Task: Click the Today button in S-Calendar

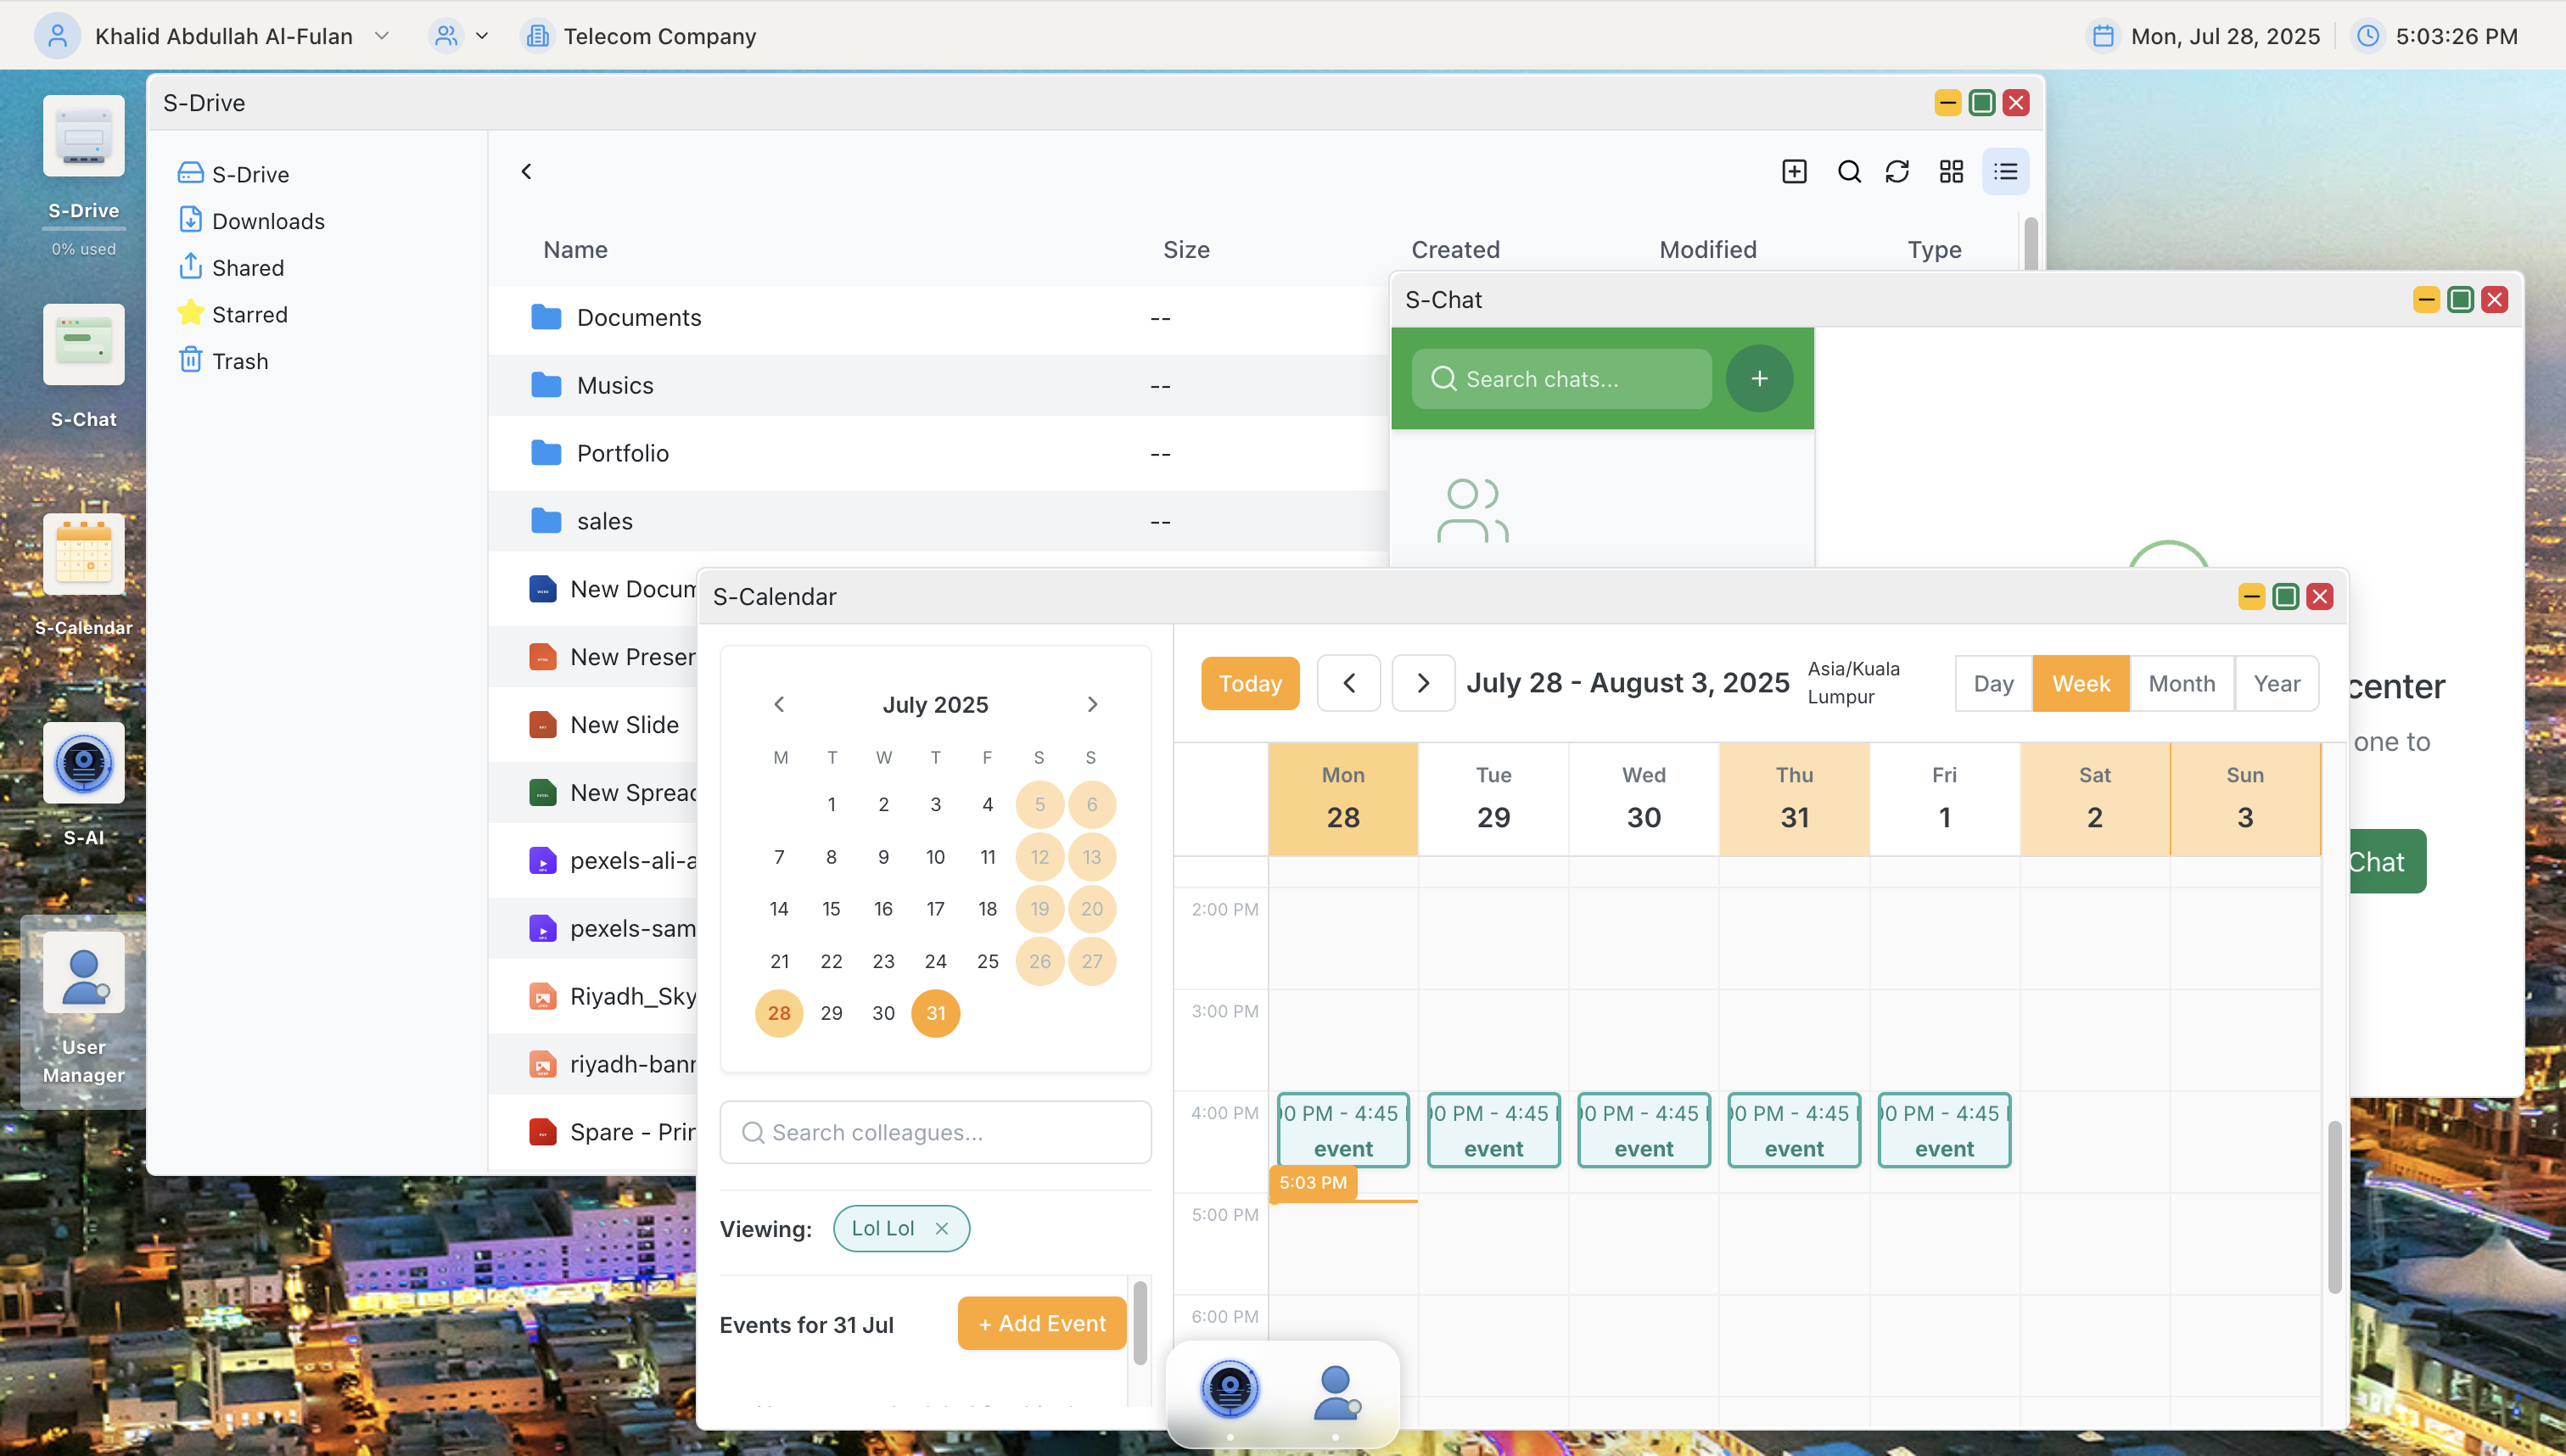Action: click(1250, 683)
